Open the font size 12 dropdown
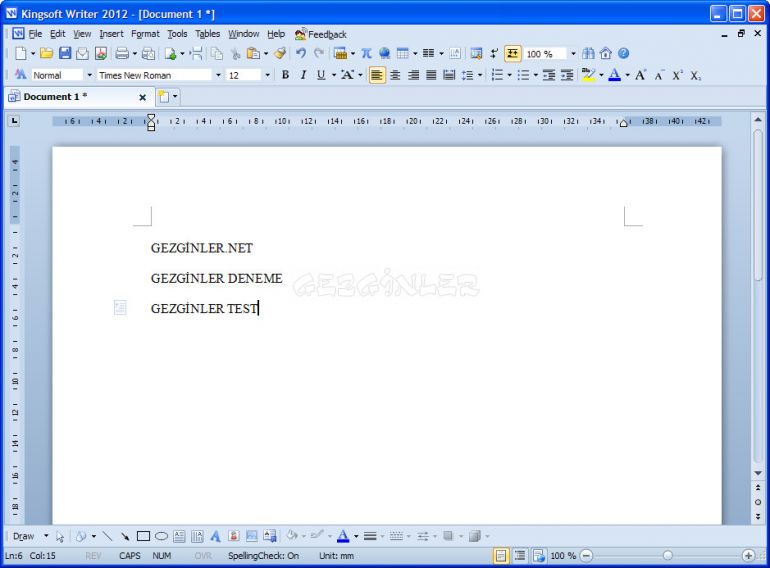 click(x=268, y=75)
